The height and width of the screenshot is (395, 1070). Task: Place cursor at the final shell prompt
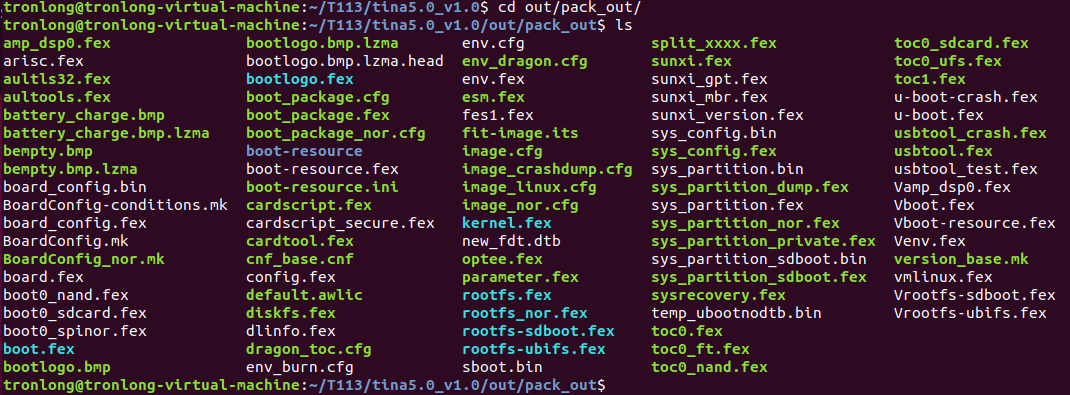pos(611,385)
